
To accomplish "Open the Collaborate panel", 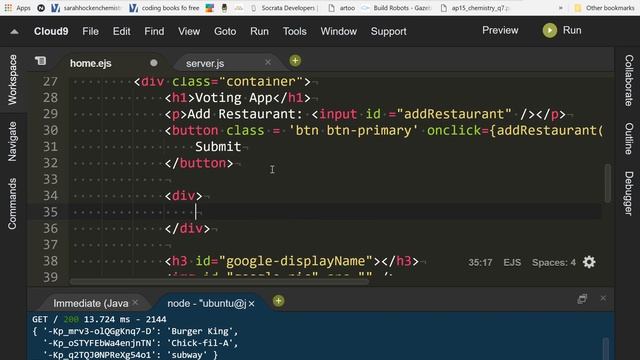I will (629, 80).
